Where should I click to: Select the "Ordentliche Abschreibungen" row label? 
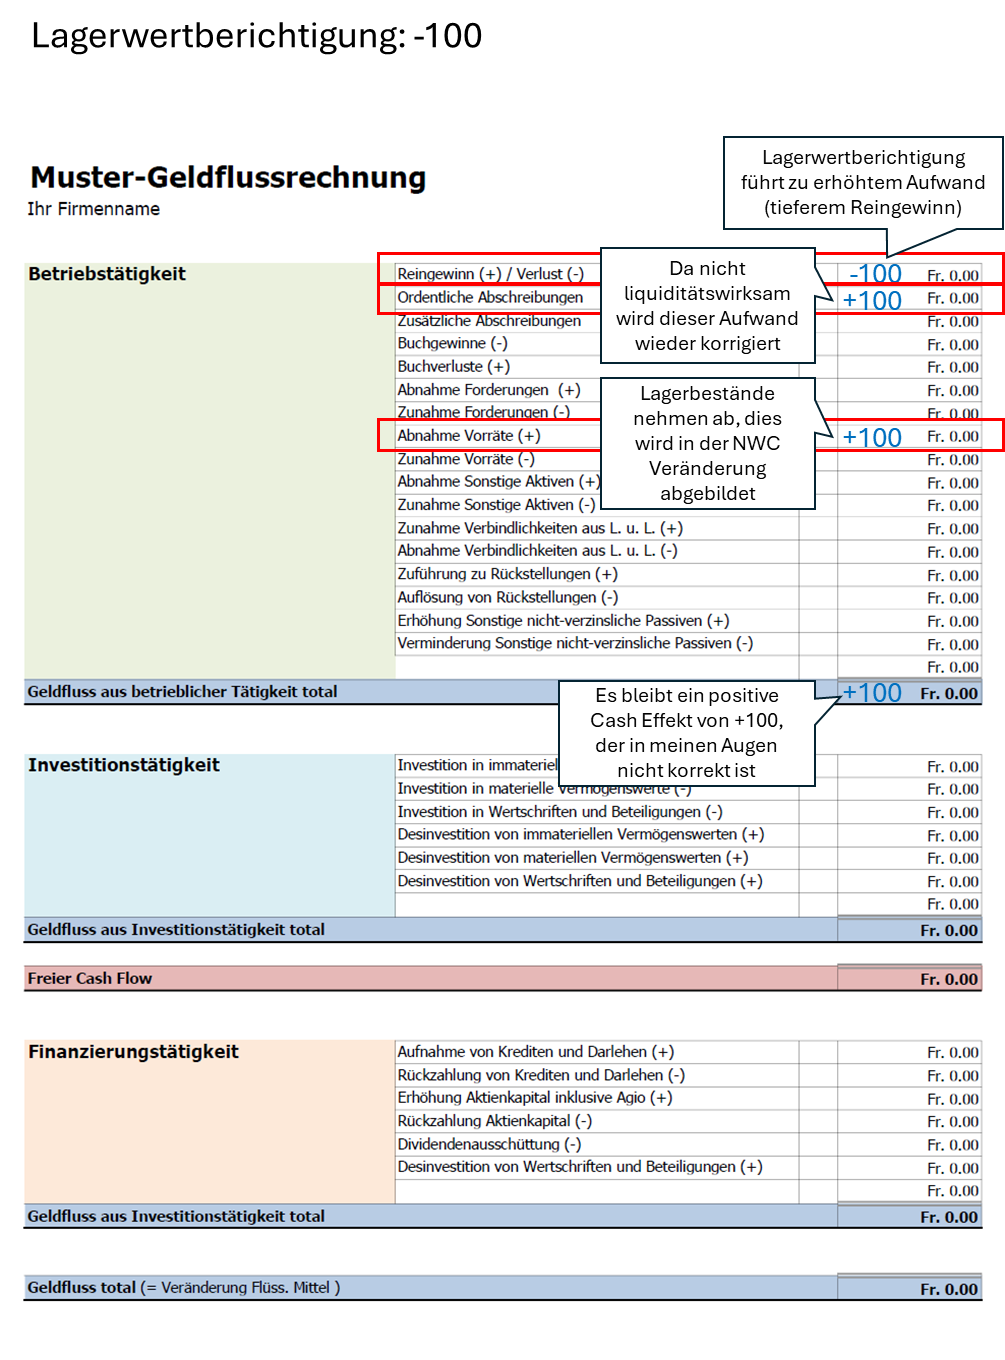coord(490,297)
